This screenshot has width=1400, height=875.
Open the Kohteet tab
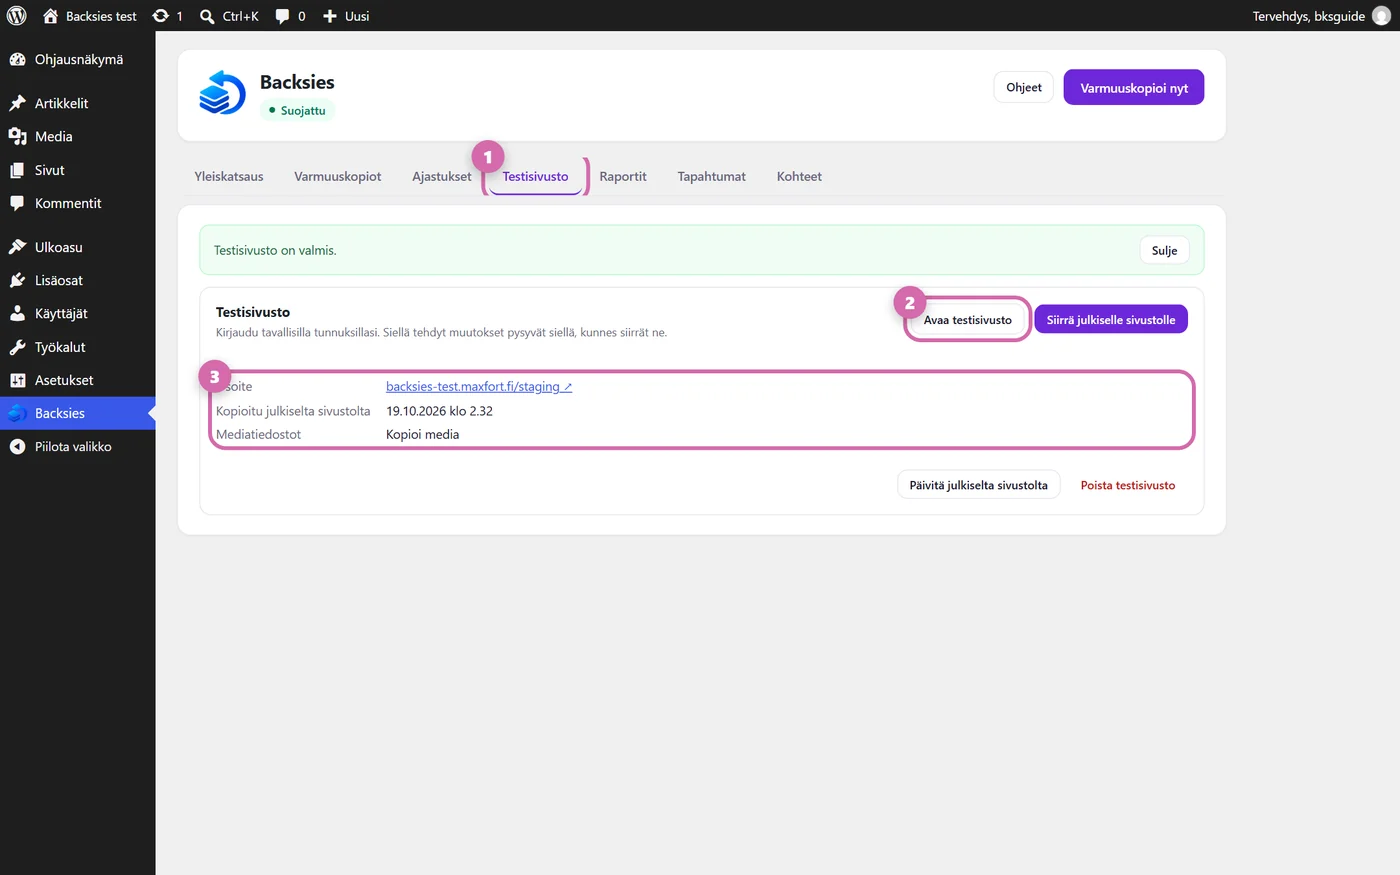point(799,176)
